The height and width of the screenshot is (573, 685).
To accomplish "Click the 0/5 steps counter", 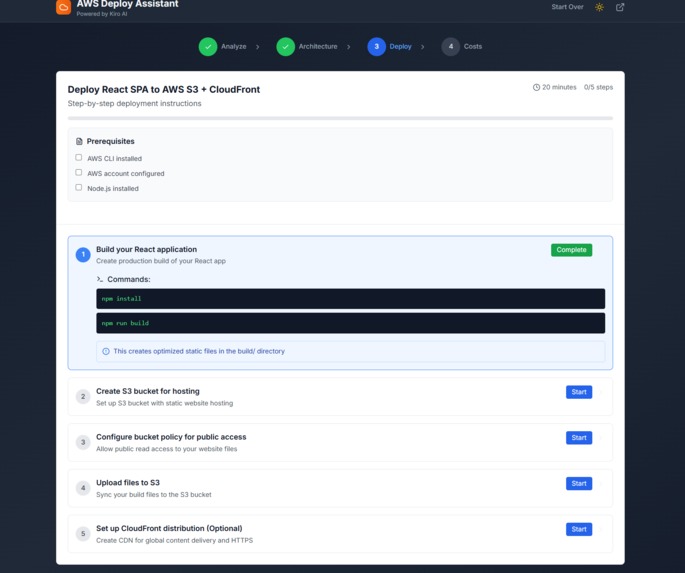I will click(598, 87).
